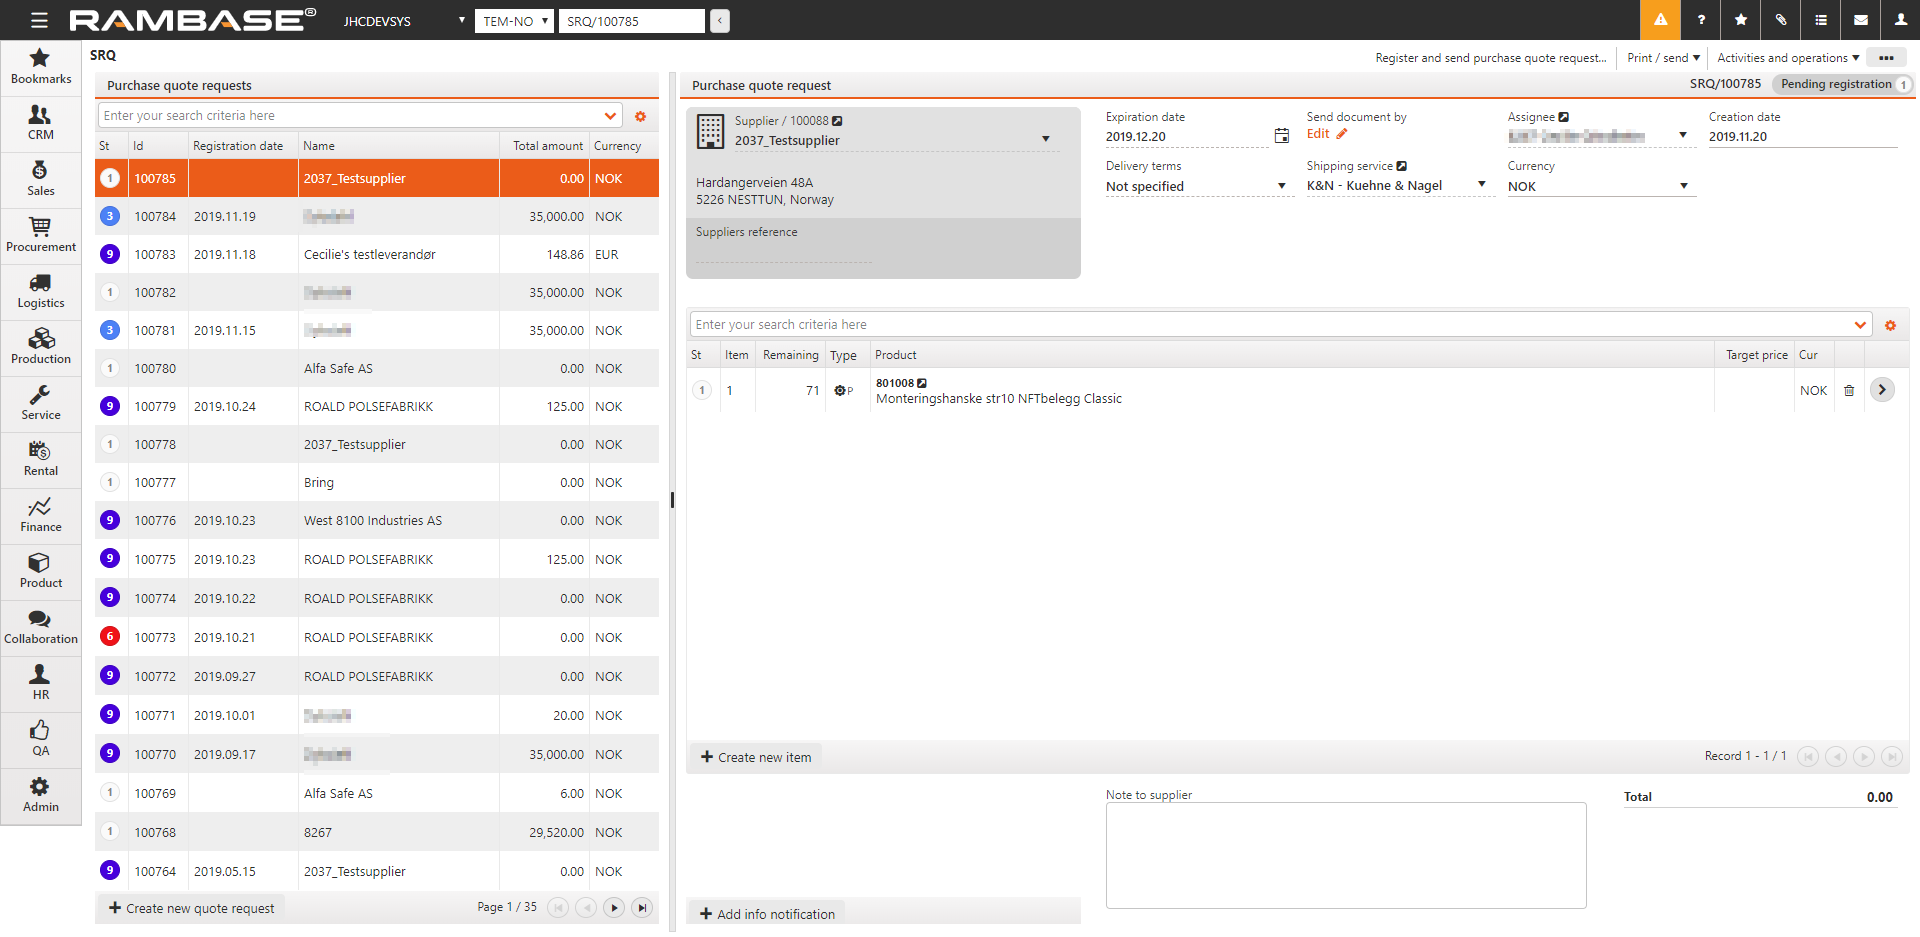Click the alert warning icon in top bar
Screen dimensions: 1920x937
click(x=1660, y=20)
